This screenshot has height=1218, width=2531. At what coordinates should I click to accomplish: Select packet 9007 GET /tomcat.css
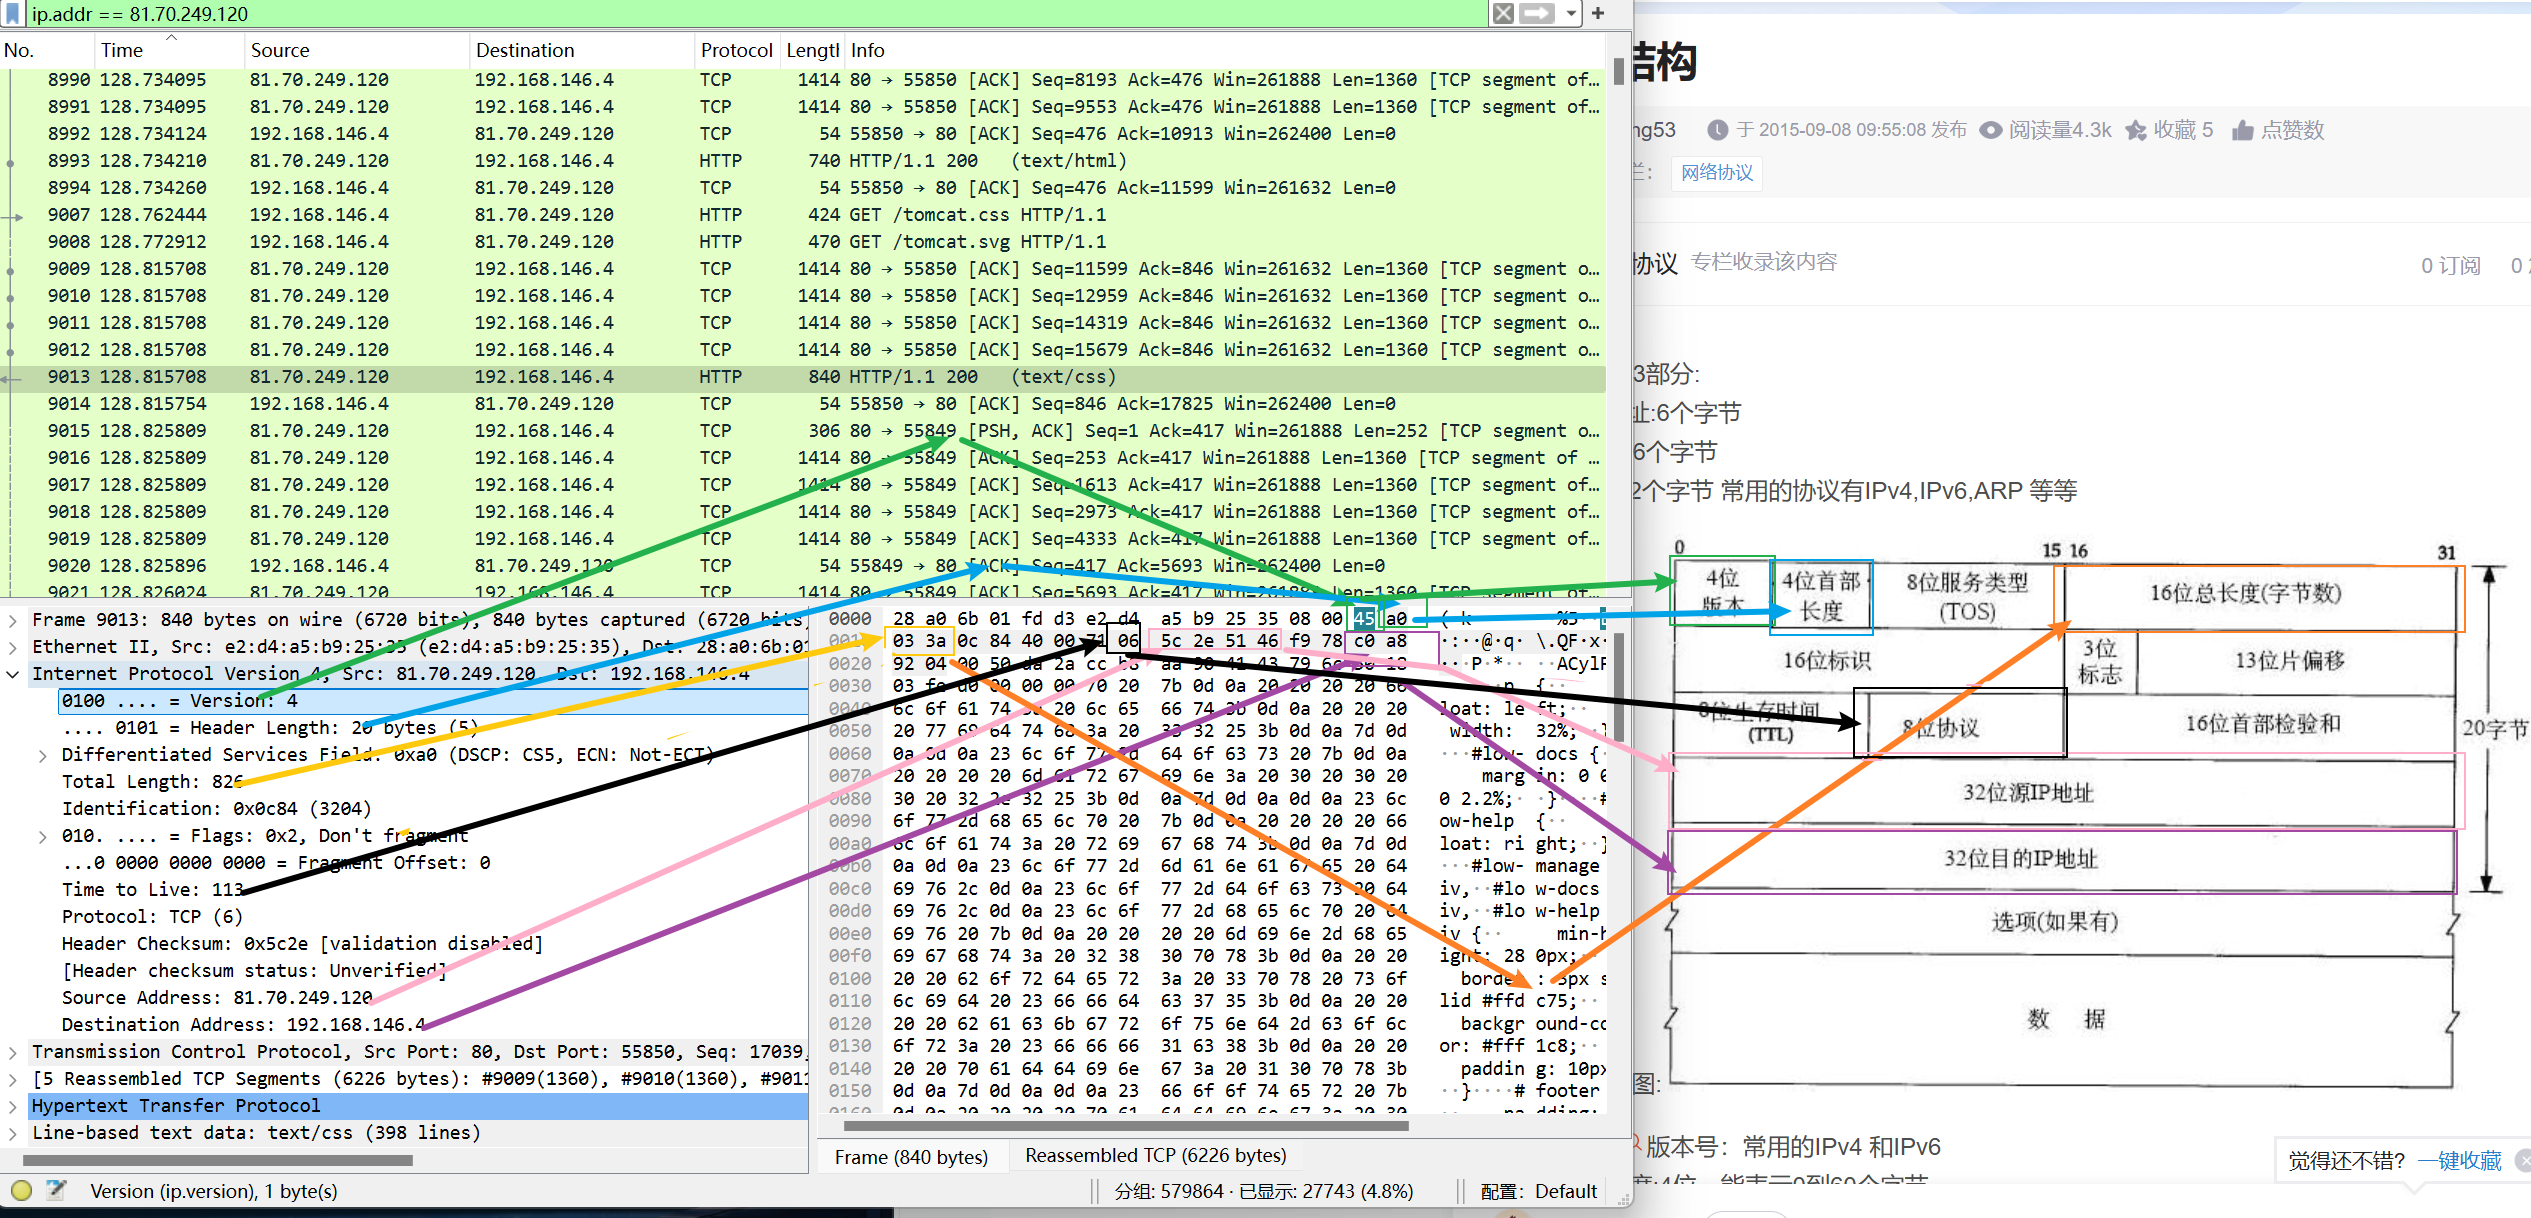(x=803, y=214)
